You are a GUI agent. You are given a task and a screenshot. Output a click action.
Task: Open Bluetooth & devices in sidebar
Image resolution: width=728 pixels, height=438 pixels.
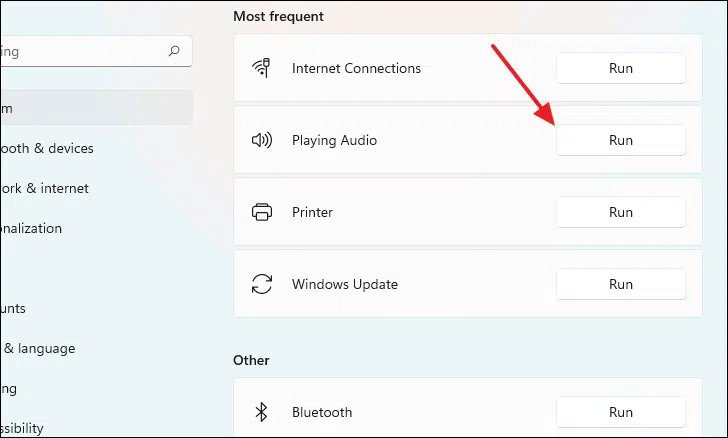(x=46, y=148)
